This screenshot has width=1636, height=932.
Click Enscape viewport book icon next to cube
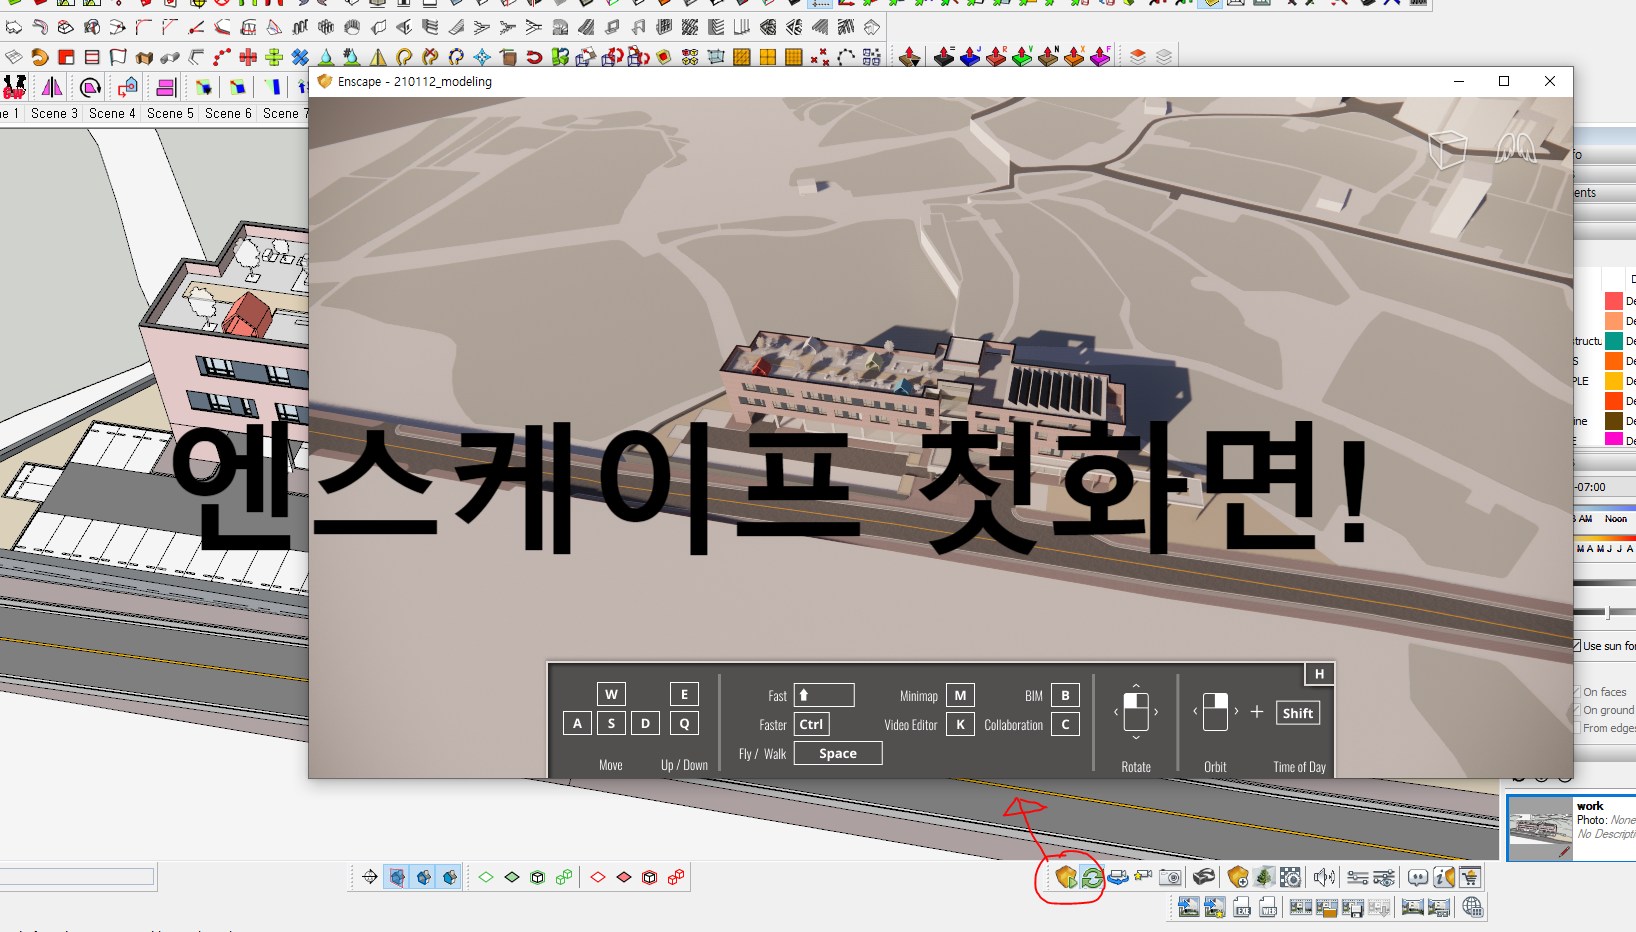point(1515,149)
